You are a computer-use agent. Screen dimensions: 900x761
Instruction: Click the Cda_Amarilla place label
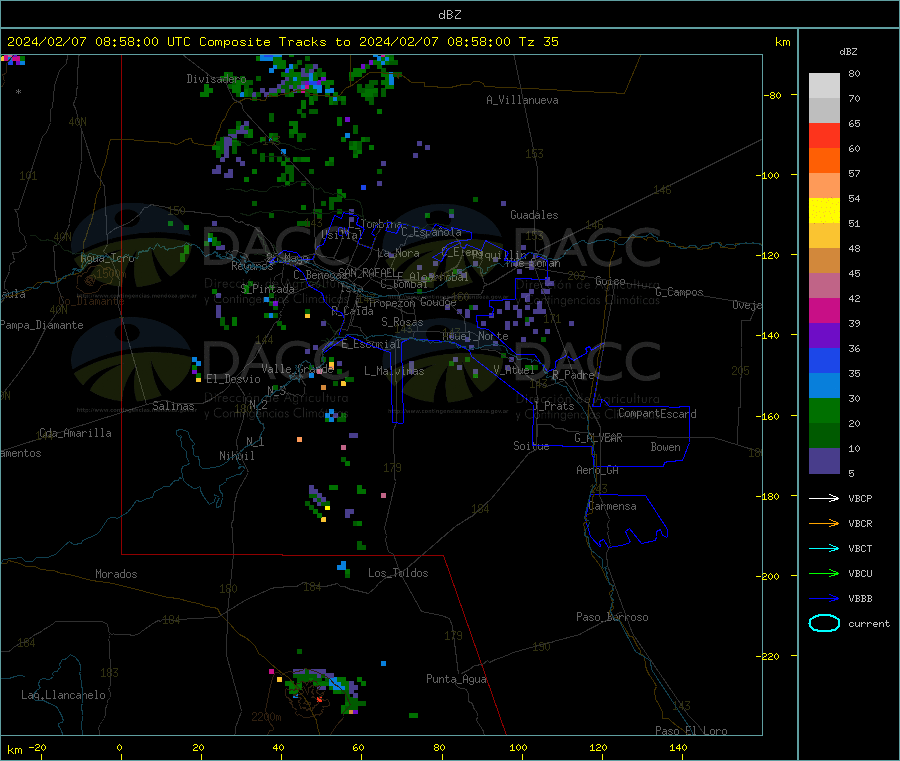click(75, 433)
